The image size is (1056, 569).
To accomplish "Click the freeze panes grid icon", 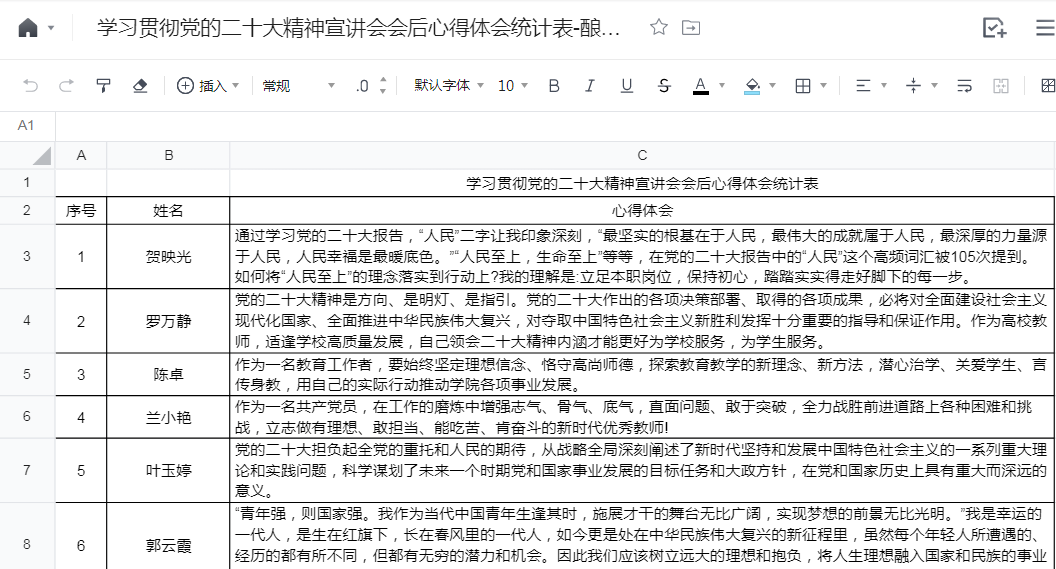I will point(1048,86).
